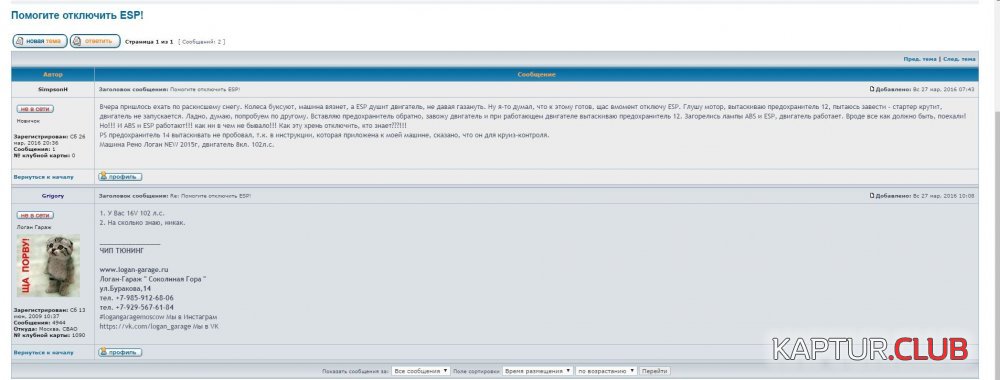Click 'Вернуться к началу' under Grigory's post
1000x380 pixels.
pos(43,353)
